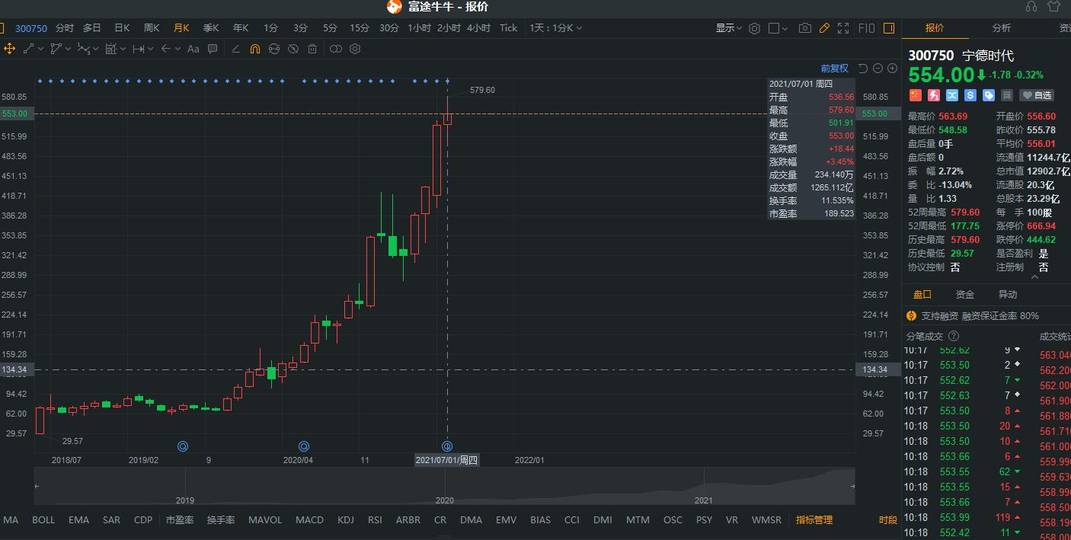Hide all drawings with eye-slash icon
This screenshot has height=540, width=1071.
click(293, 48)
